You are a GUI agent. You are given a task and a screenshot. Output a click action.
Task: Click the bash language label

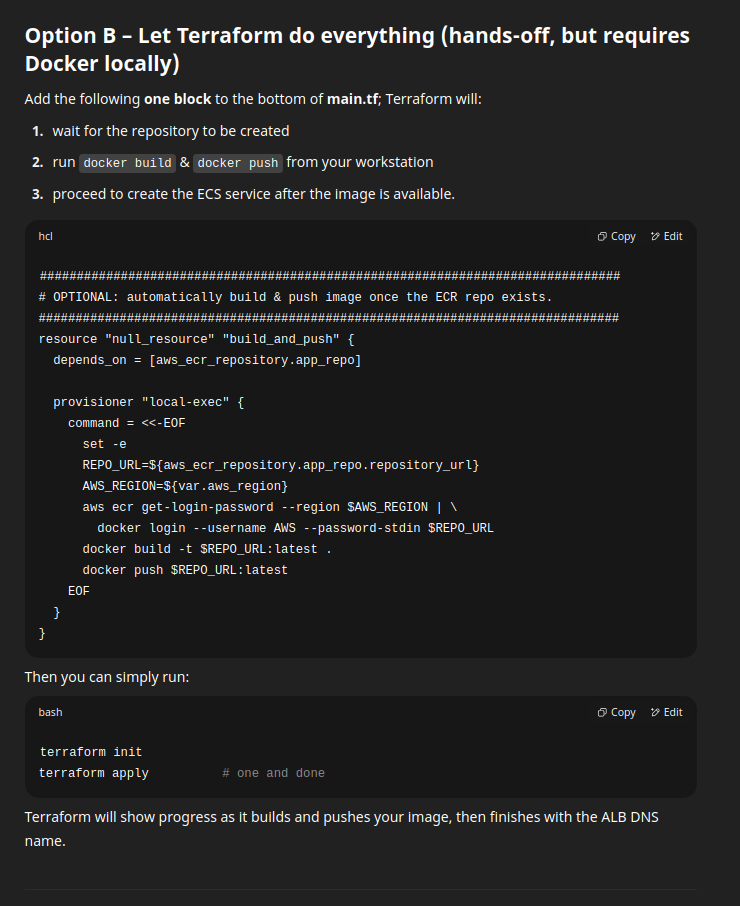[50, 712]
